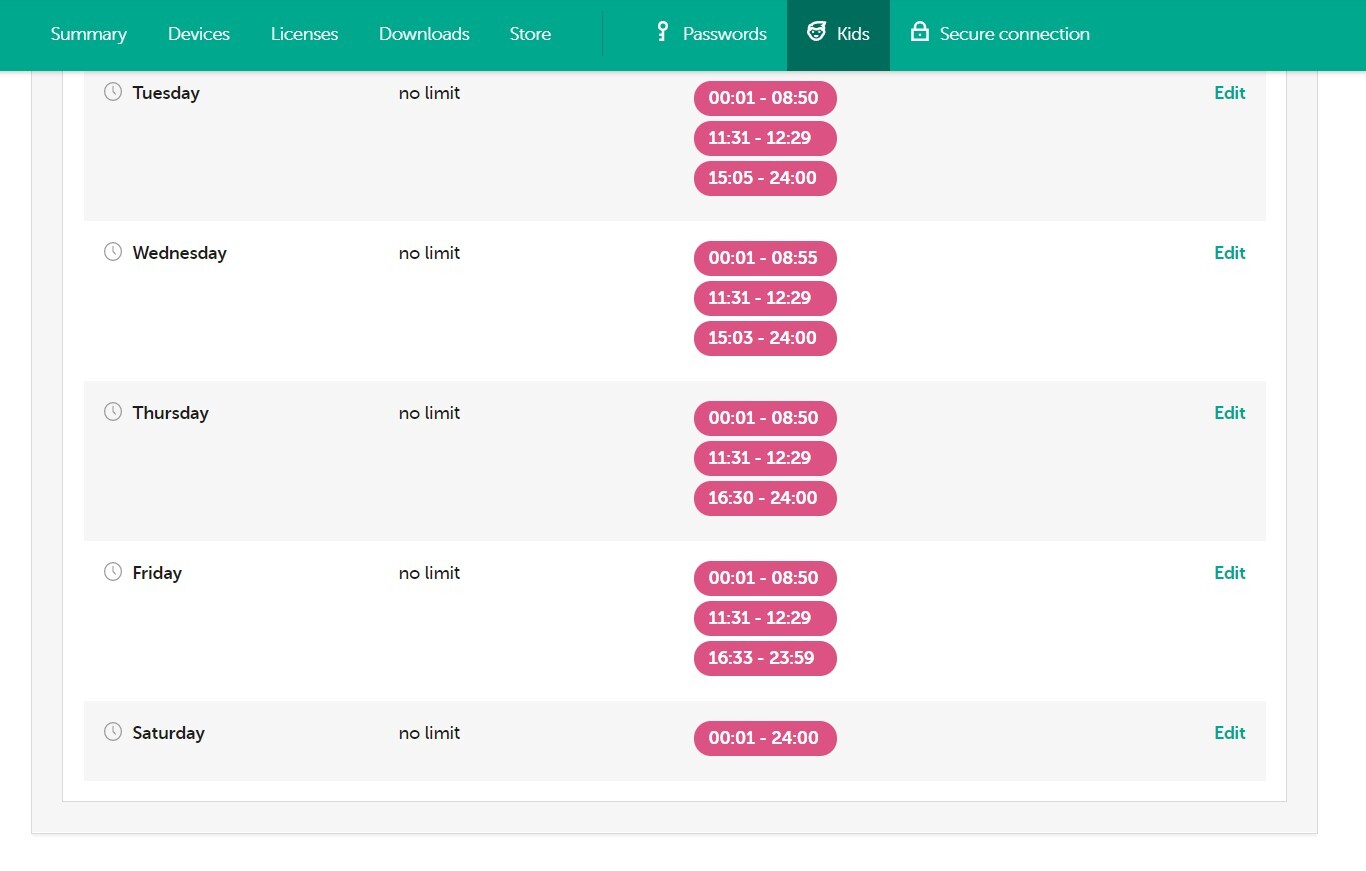This screenshot has width=1366, height=871.
Task: Click the Secure connection lock icon
Action: coord(919,32)
